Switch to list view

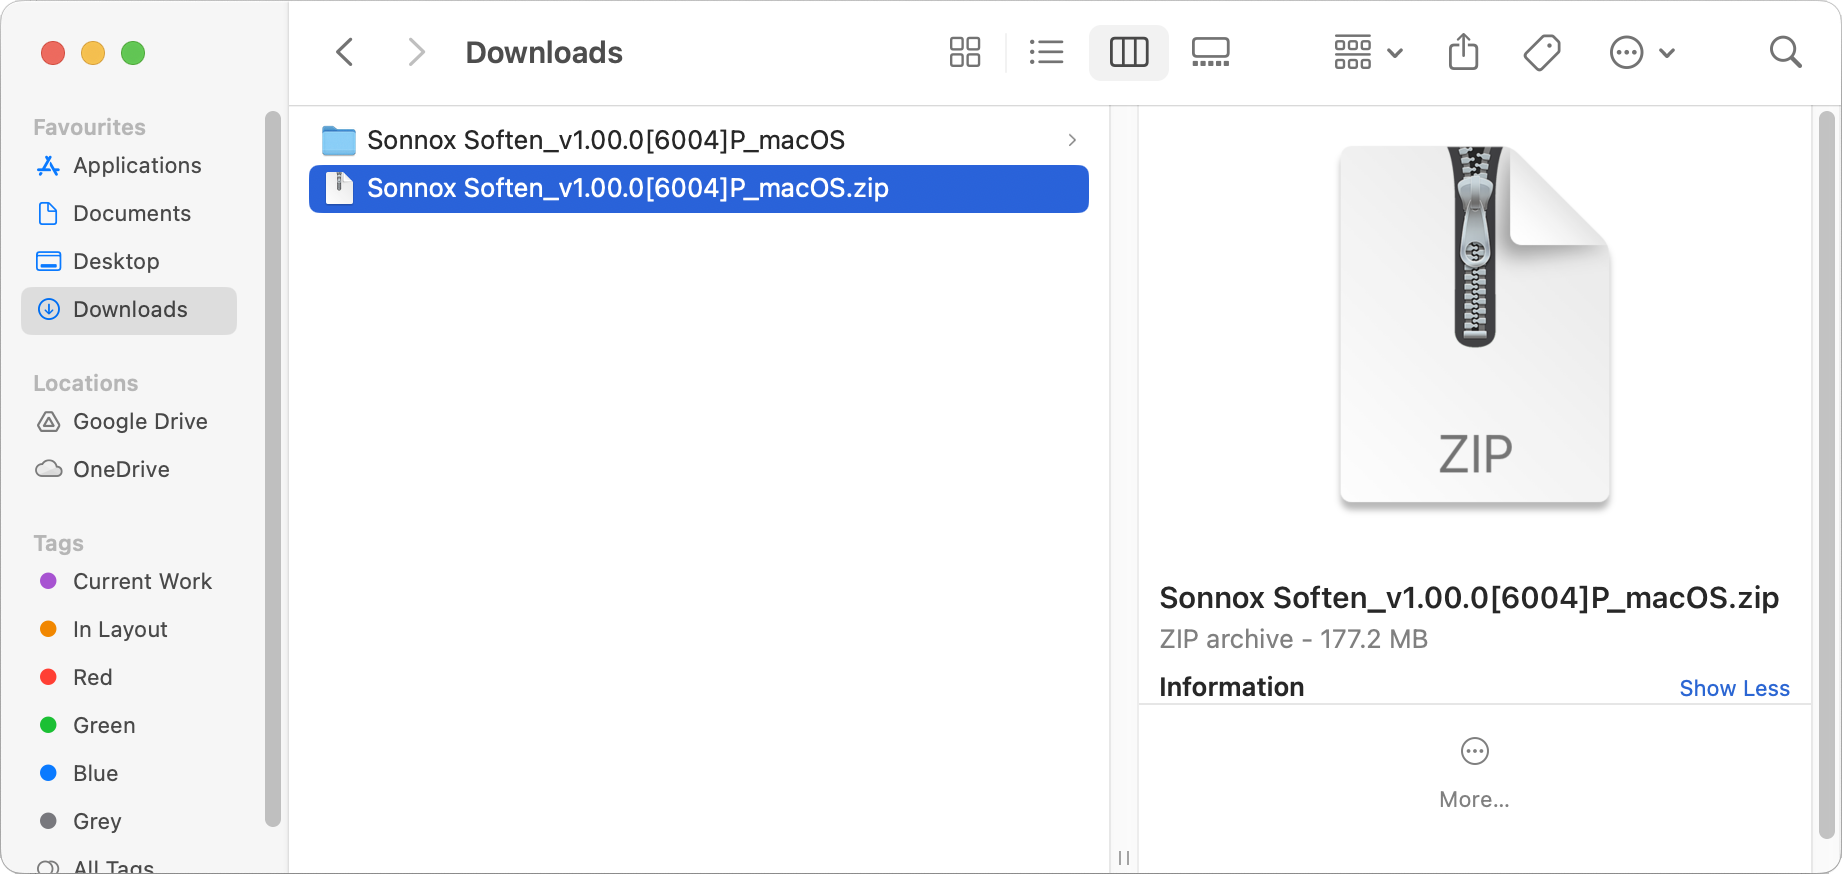[x=1046, y=52]
